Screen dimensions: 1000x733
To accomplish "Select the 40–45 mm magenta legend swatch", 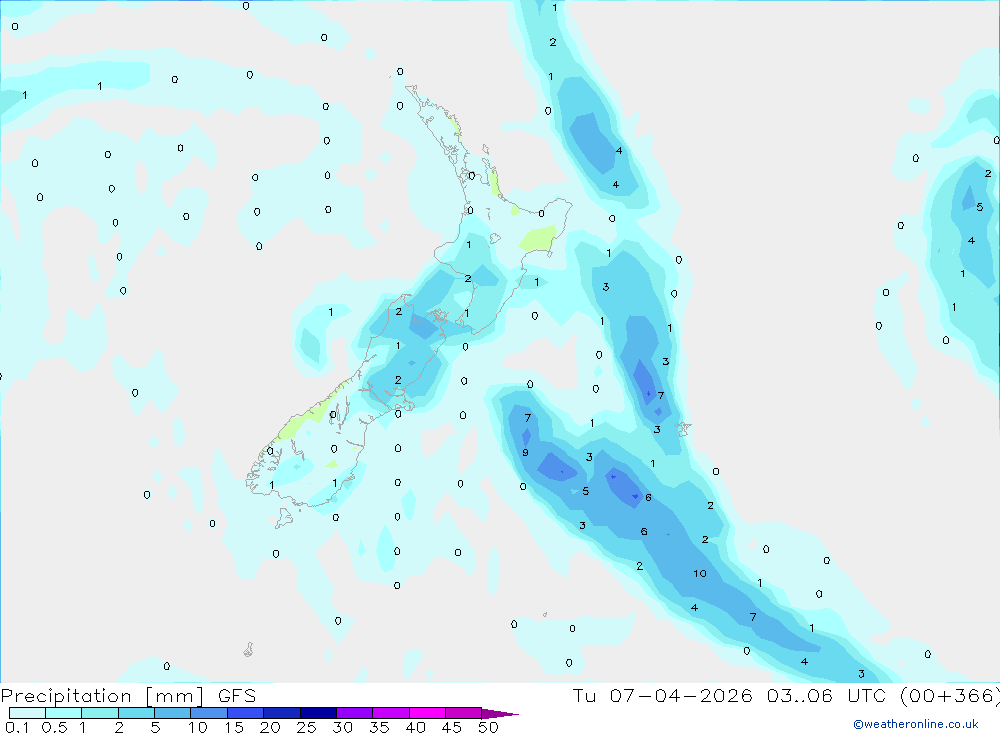I will pos(427,713).
